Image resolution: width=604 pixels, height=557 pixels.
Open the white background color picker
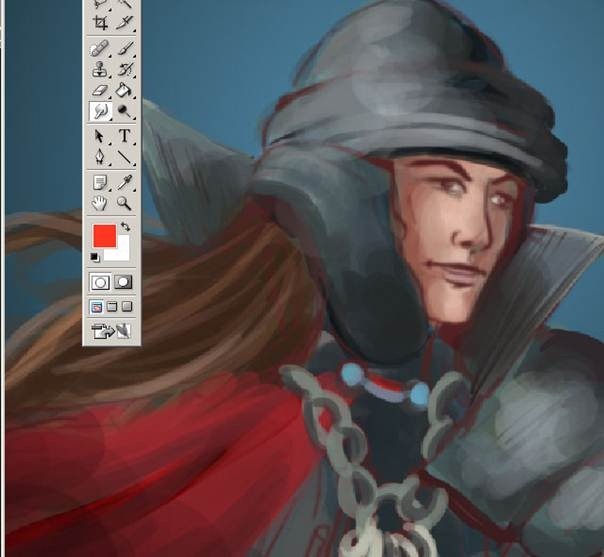point(121,252)
